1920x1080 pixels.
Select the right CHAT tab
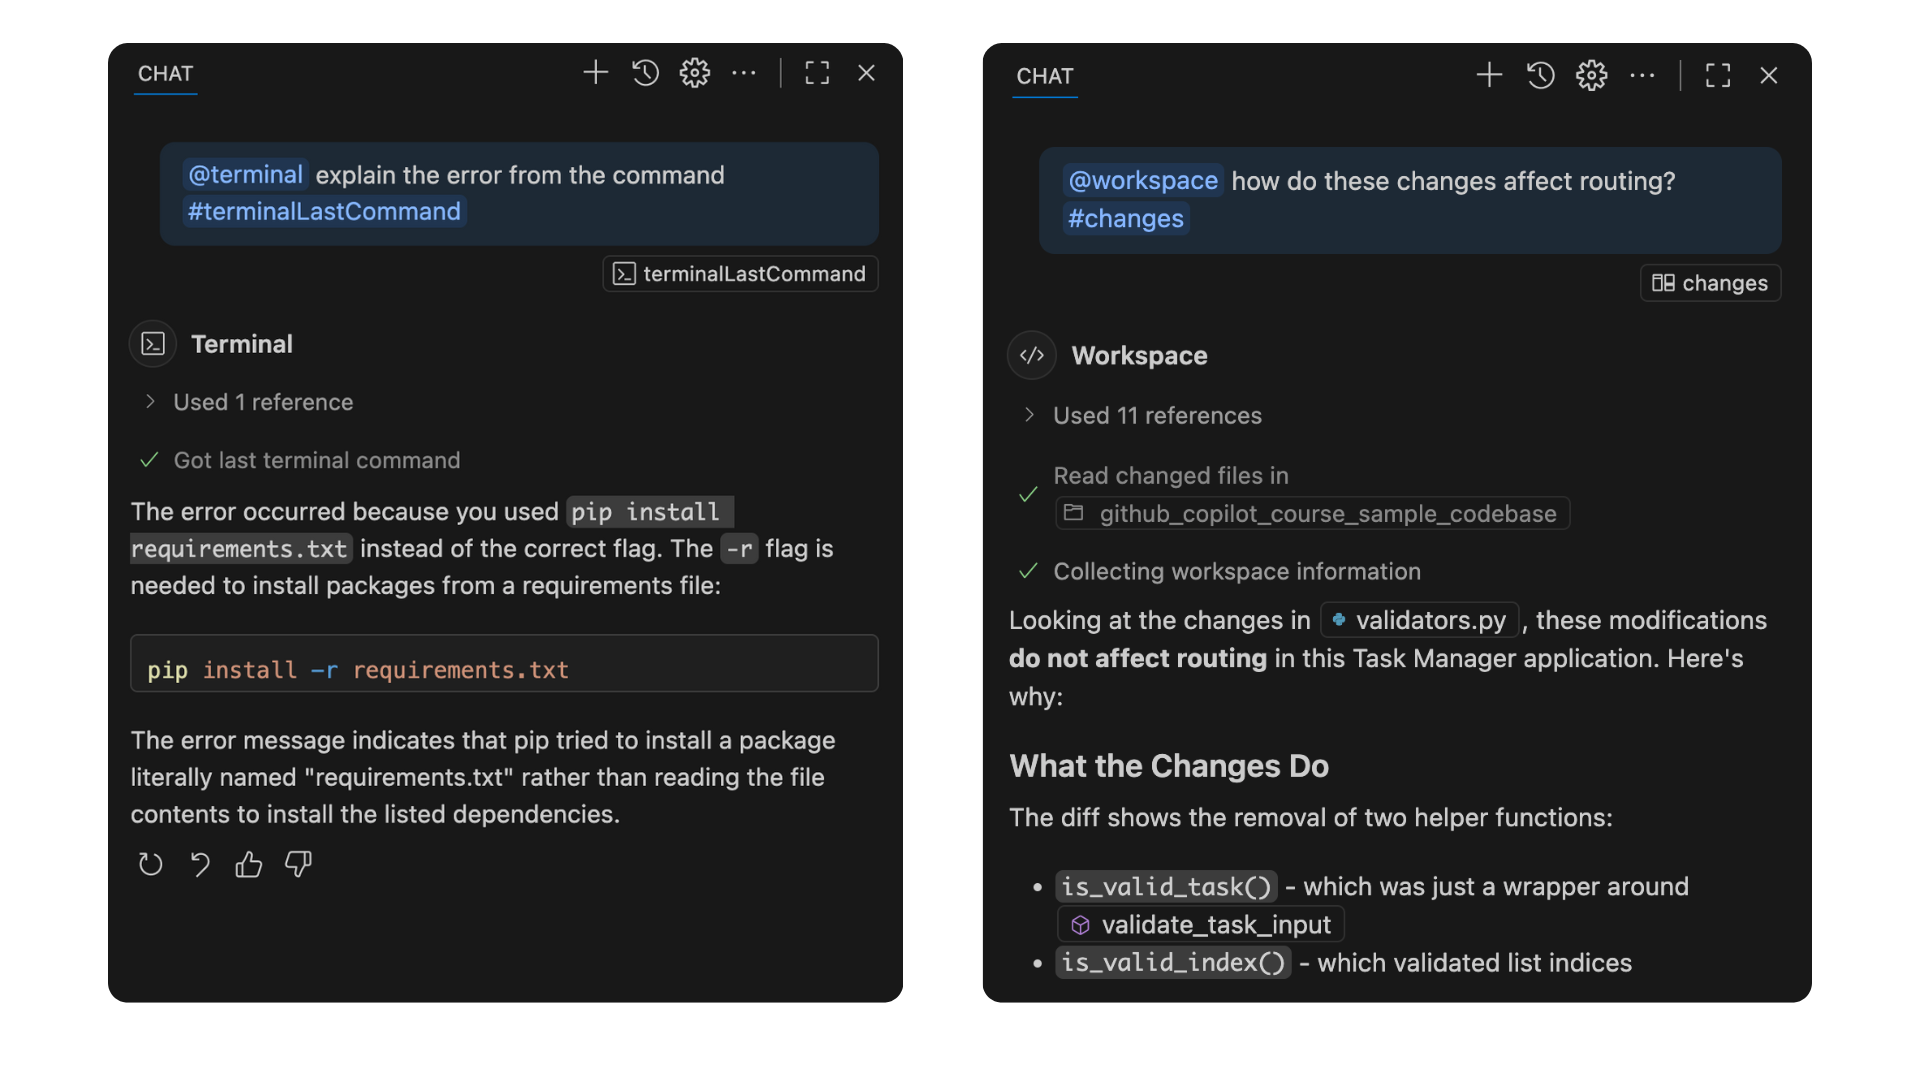pos(1045,77)
